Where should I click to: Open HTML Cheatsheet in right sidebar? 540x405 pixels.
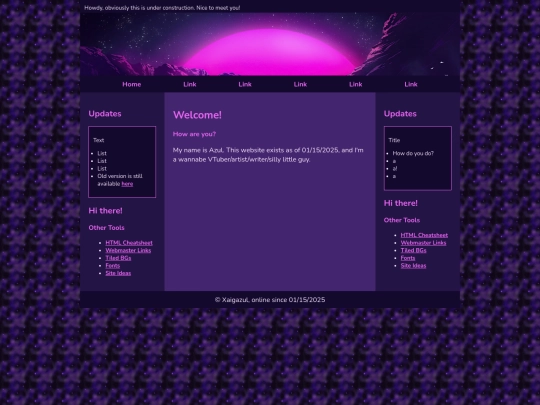424,235
